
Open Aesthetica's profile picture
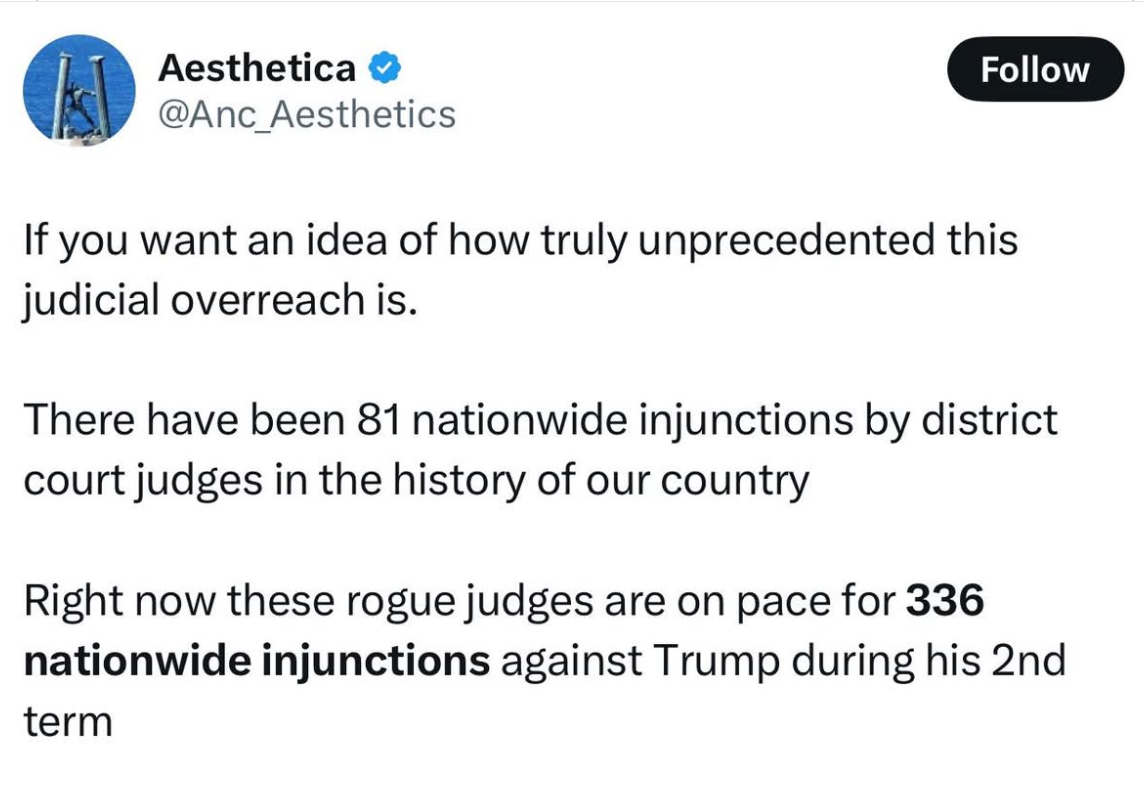coord(80,91)
